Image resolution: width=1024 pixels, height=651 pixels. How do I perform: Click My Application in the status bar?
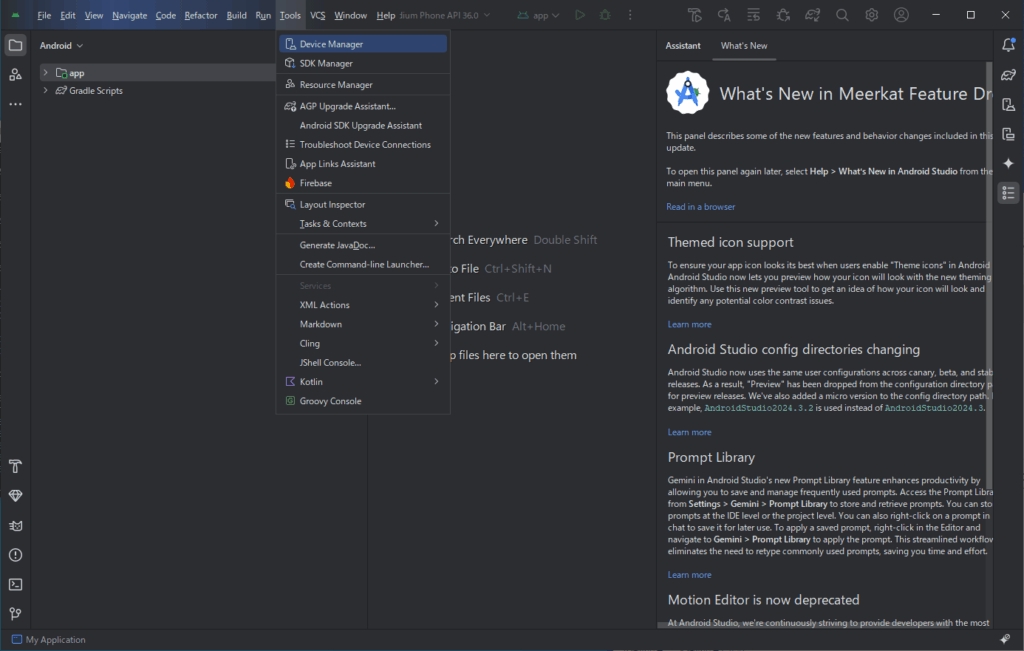[49, 640]
